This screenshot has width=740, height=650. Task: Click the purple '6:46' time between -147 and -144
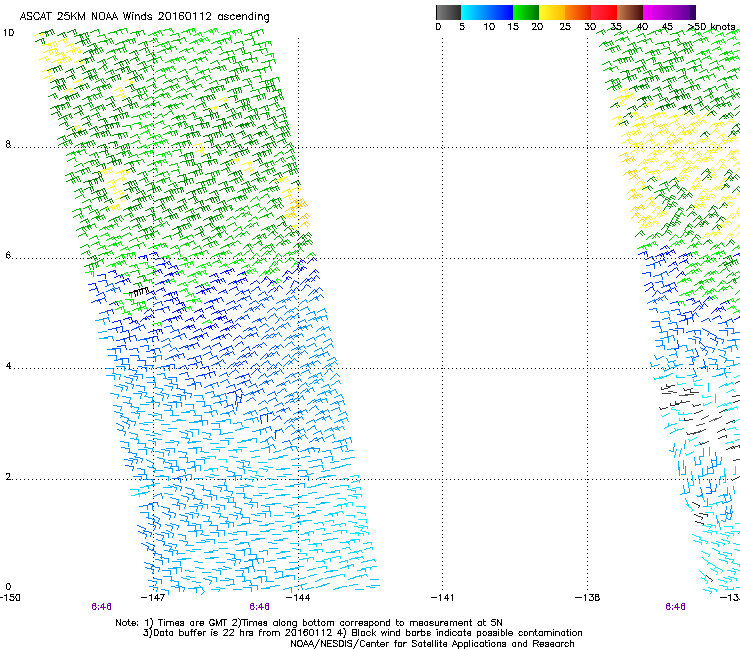[260, 607]
